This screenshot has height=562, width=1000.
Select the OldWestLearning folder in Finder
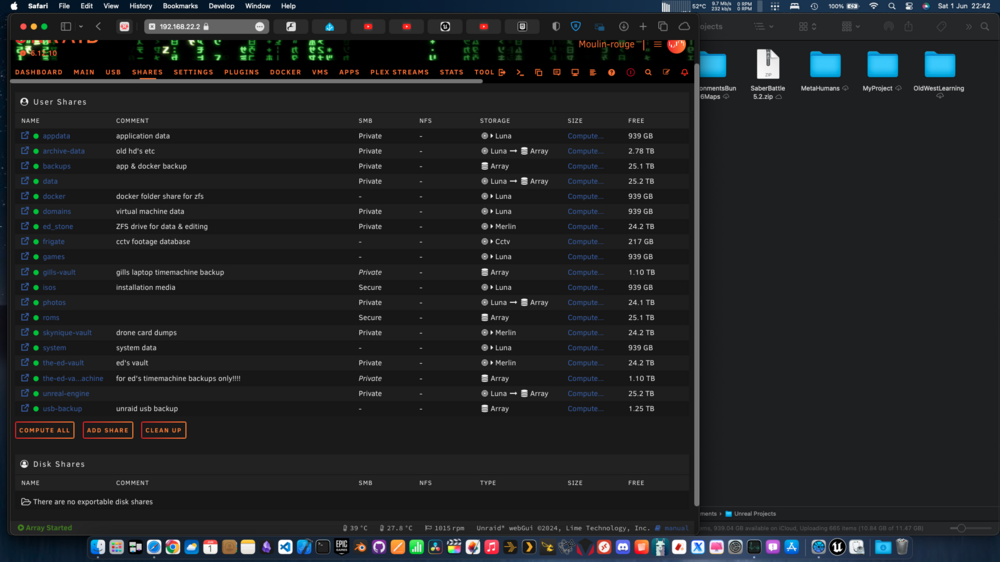939,74
